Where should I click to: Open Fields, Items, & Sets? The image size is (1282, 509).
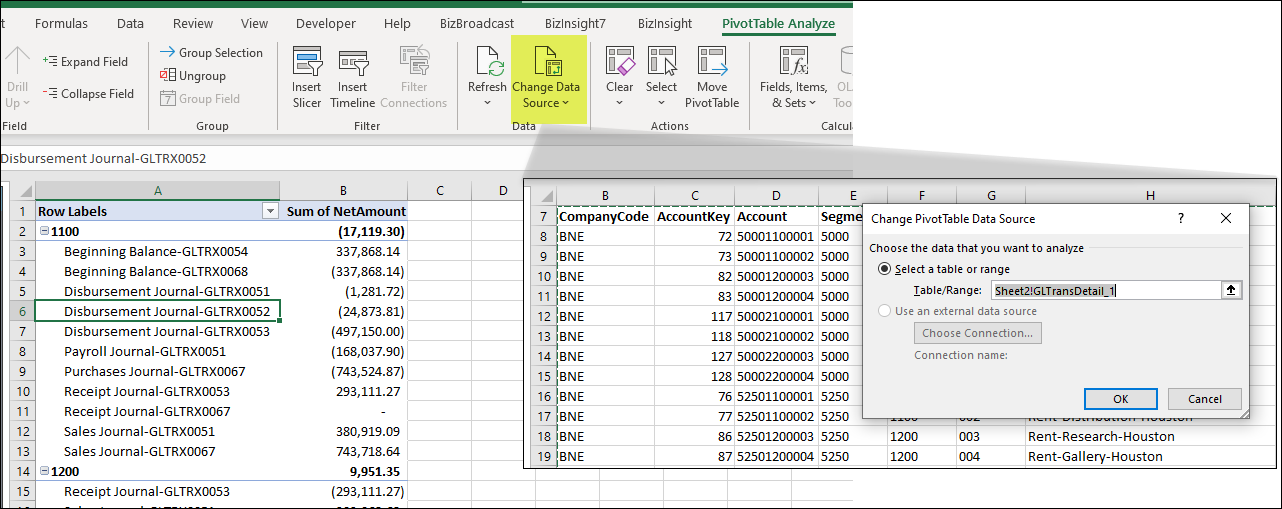point(794,78)
